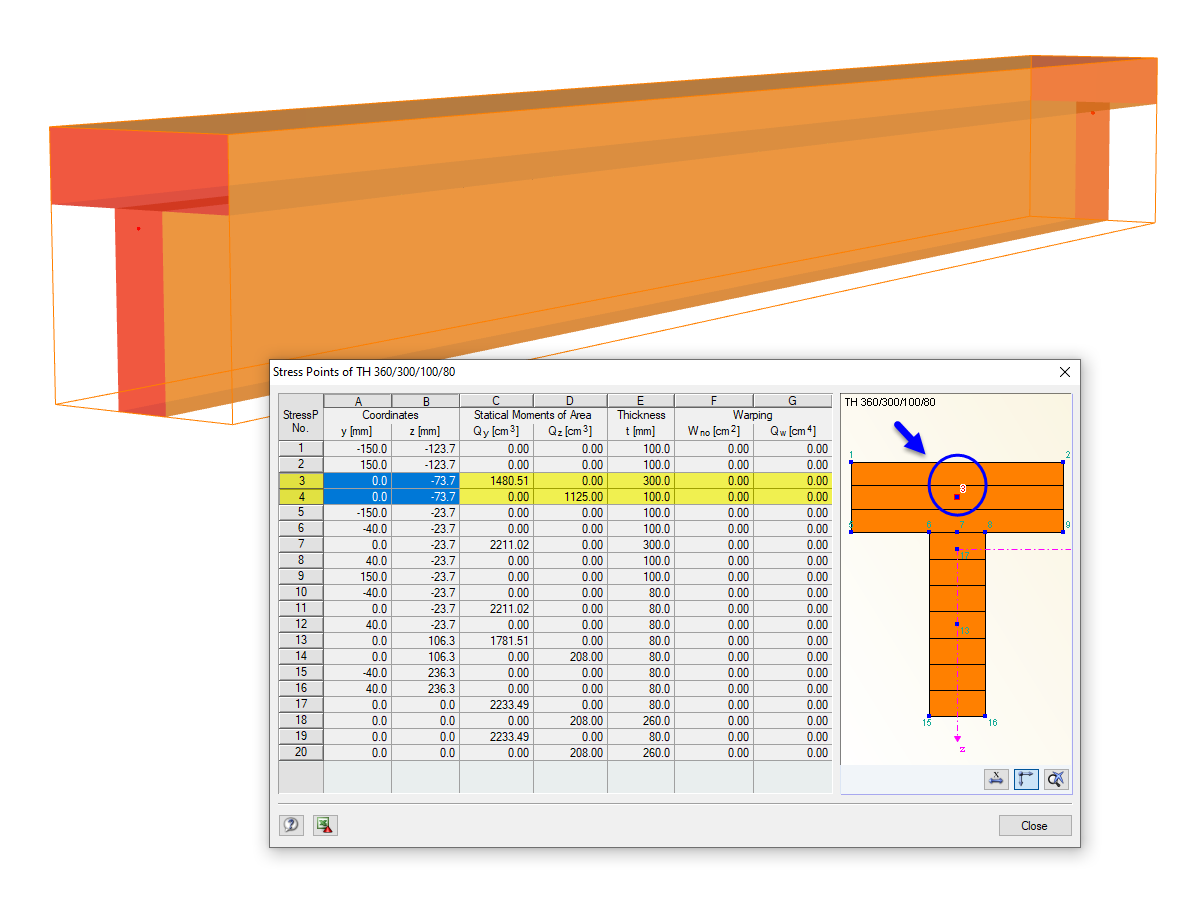Click the Coordinates header
Screen dimensions: 1200x900
(x=391, y=415)
